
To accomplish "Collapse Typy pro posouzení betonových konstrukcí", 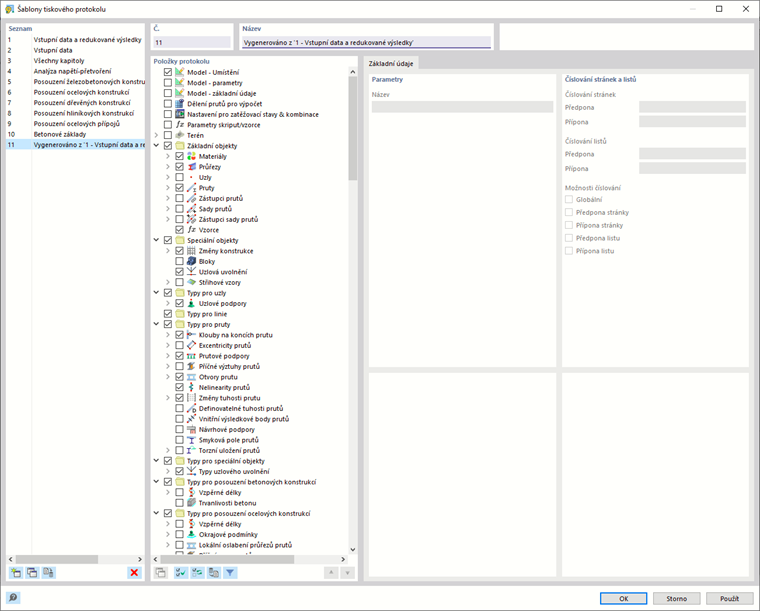I will pyautogui.click(x=157, y=482).
